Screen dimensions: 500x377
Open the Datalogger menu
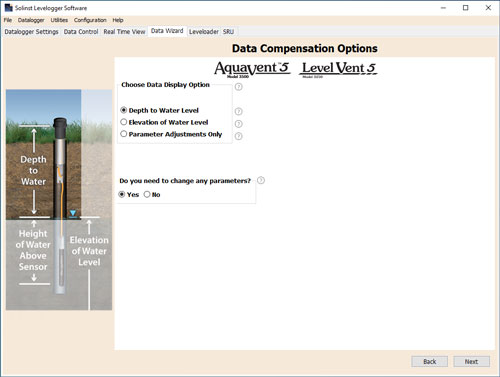(x=31, y=20)
